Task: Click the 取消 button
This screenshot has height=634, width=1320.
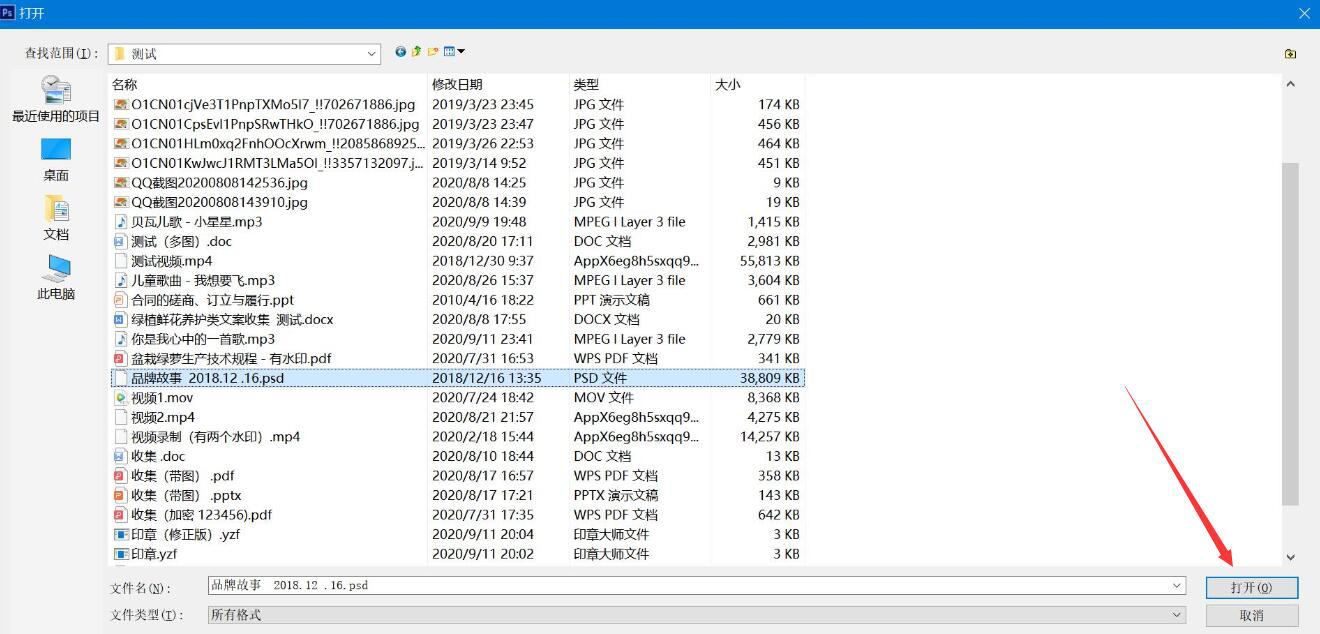Action: 1252,616
